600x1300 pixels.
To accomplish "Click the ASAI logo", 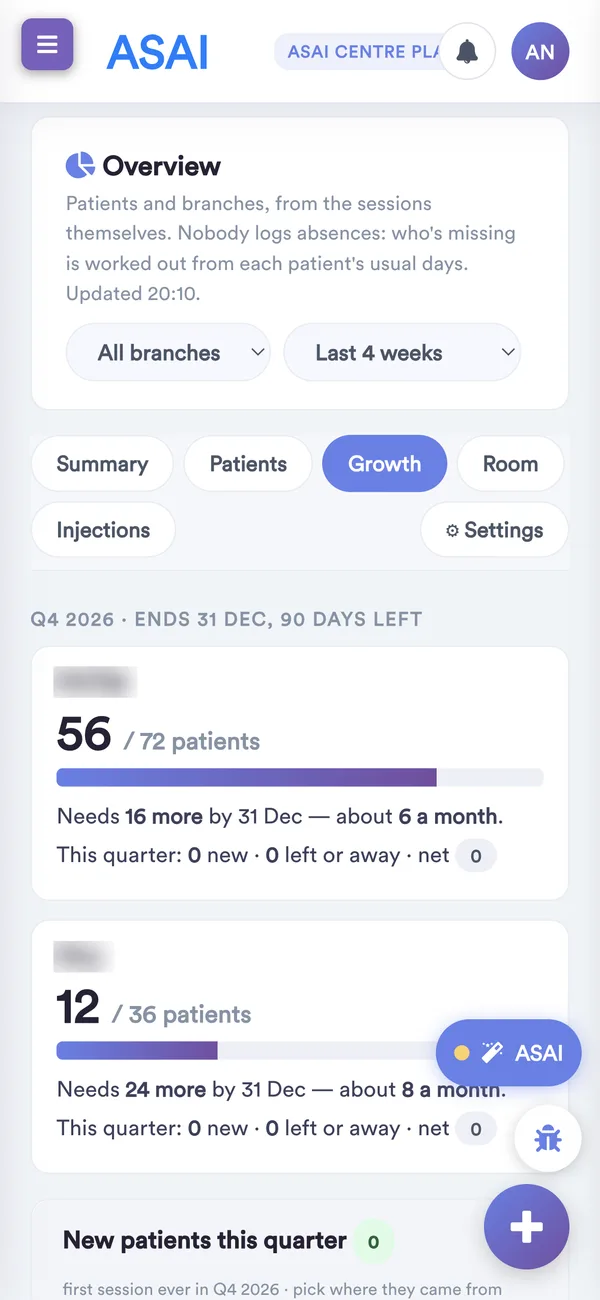I will pyautogui.click(x=157, y=52).
